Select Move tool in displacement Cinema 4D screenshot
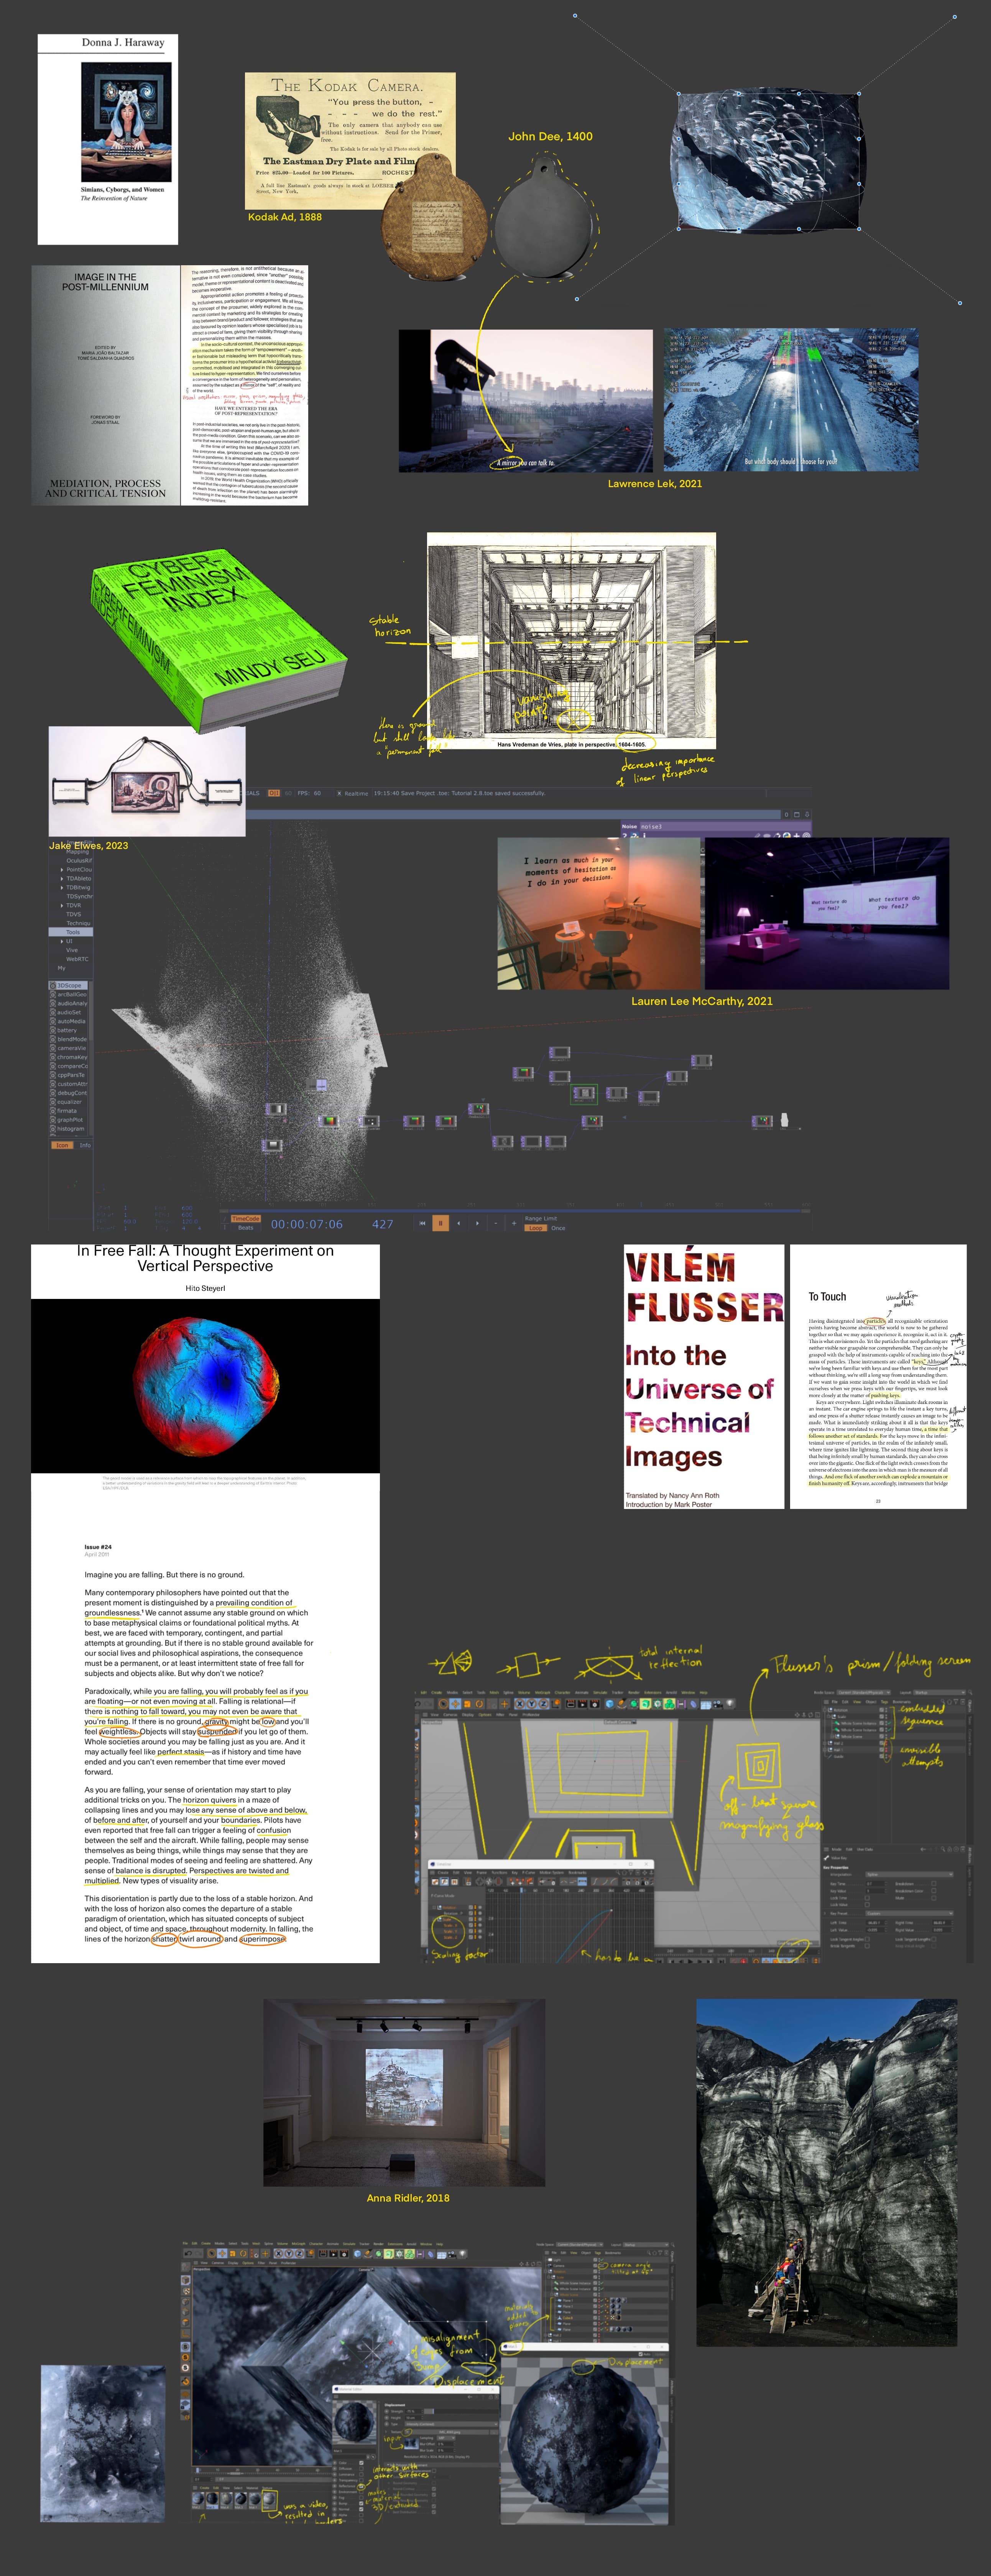Viewport: 991px width, 2576px height. [x=222, y=2254]
